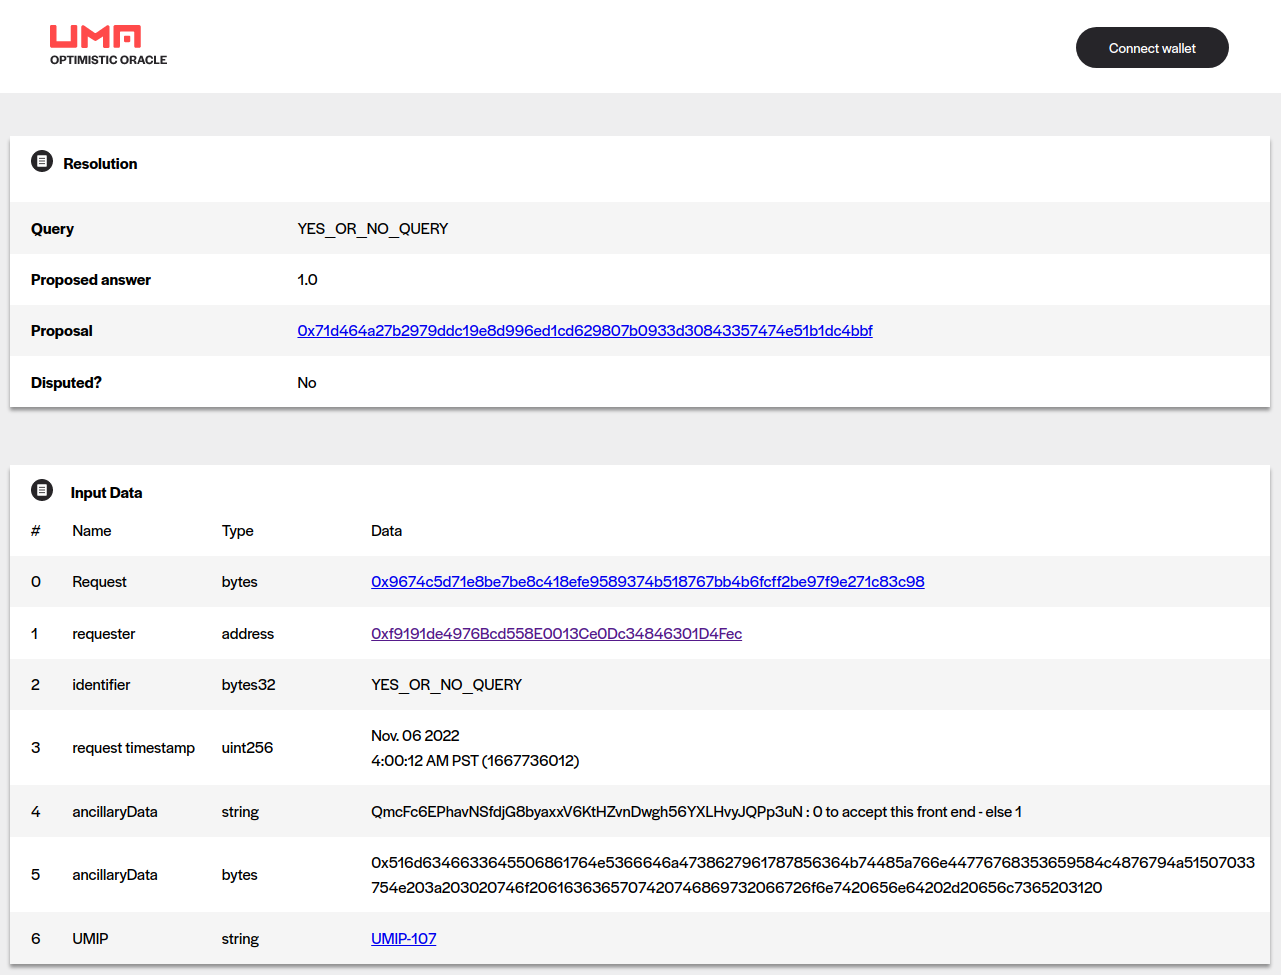The height and width of the screenshot is (975, 1281).
Task: Click the Resolution section document icon
Action: click(x=42, y=161)
